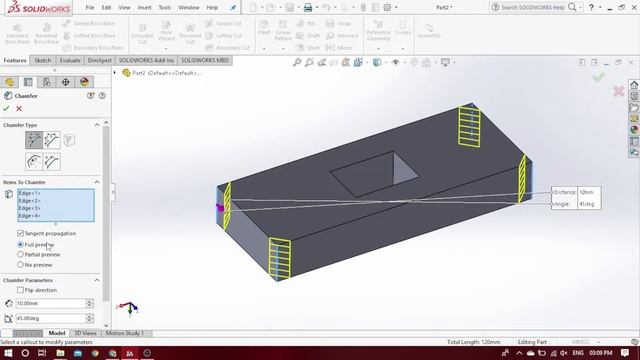Click Zoom to Fit icon
This screenshot has width=640, height=360.
pyautogui.click(x=297, y=62)
